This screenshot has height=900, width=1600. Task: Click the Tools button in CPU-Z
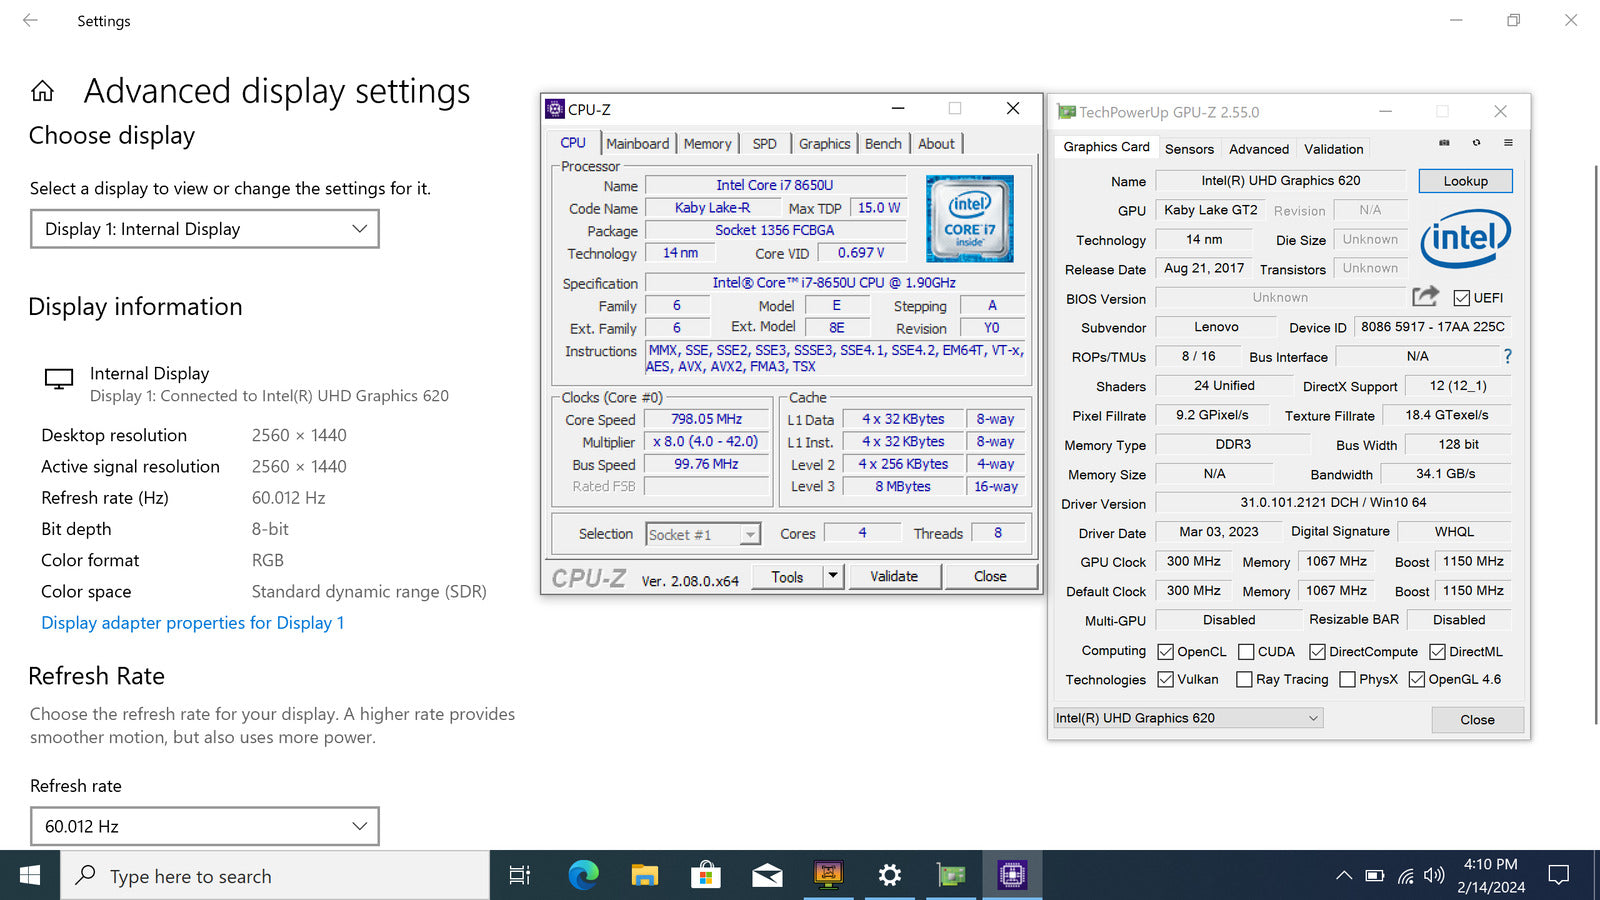click(x=787, y=576)
